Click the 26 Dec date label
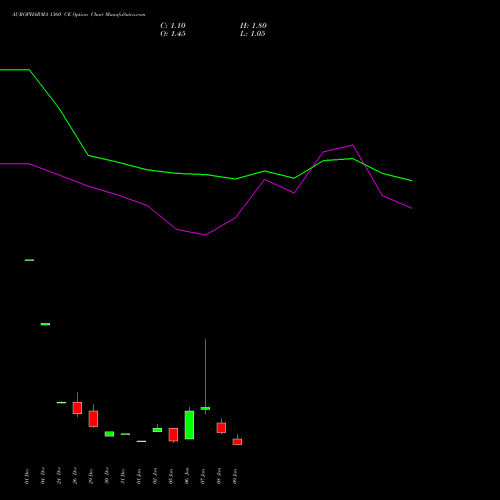500x500 pixels. pos(75,476)
